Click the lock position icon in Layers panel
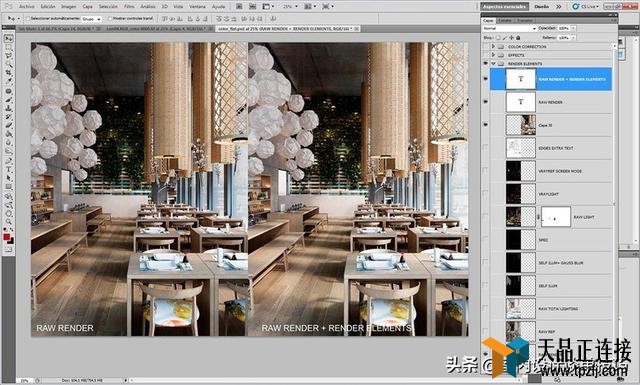The image size is (640, 385). tap(511, 38)
